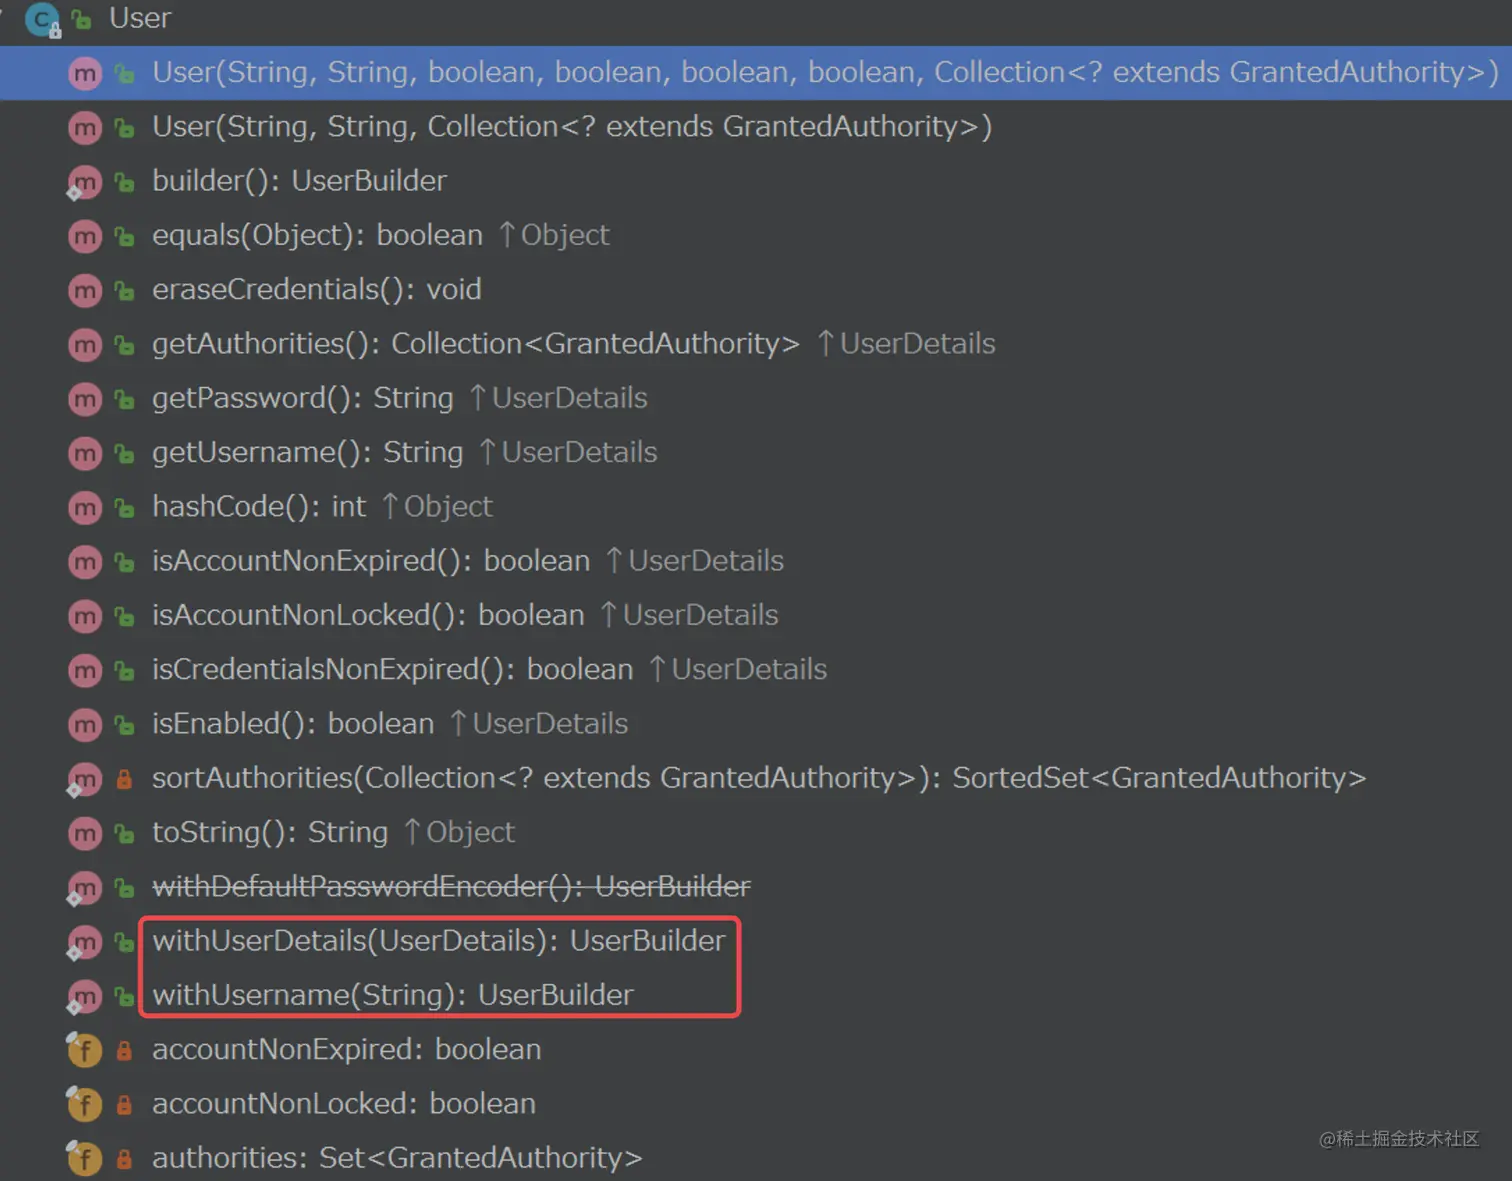
Task: Select equals(Object): boolean
Action: pyautogui.click(x=317, y=235)
